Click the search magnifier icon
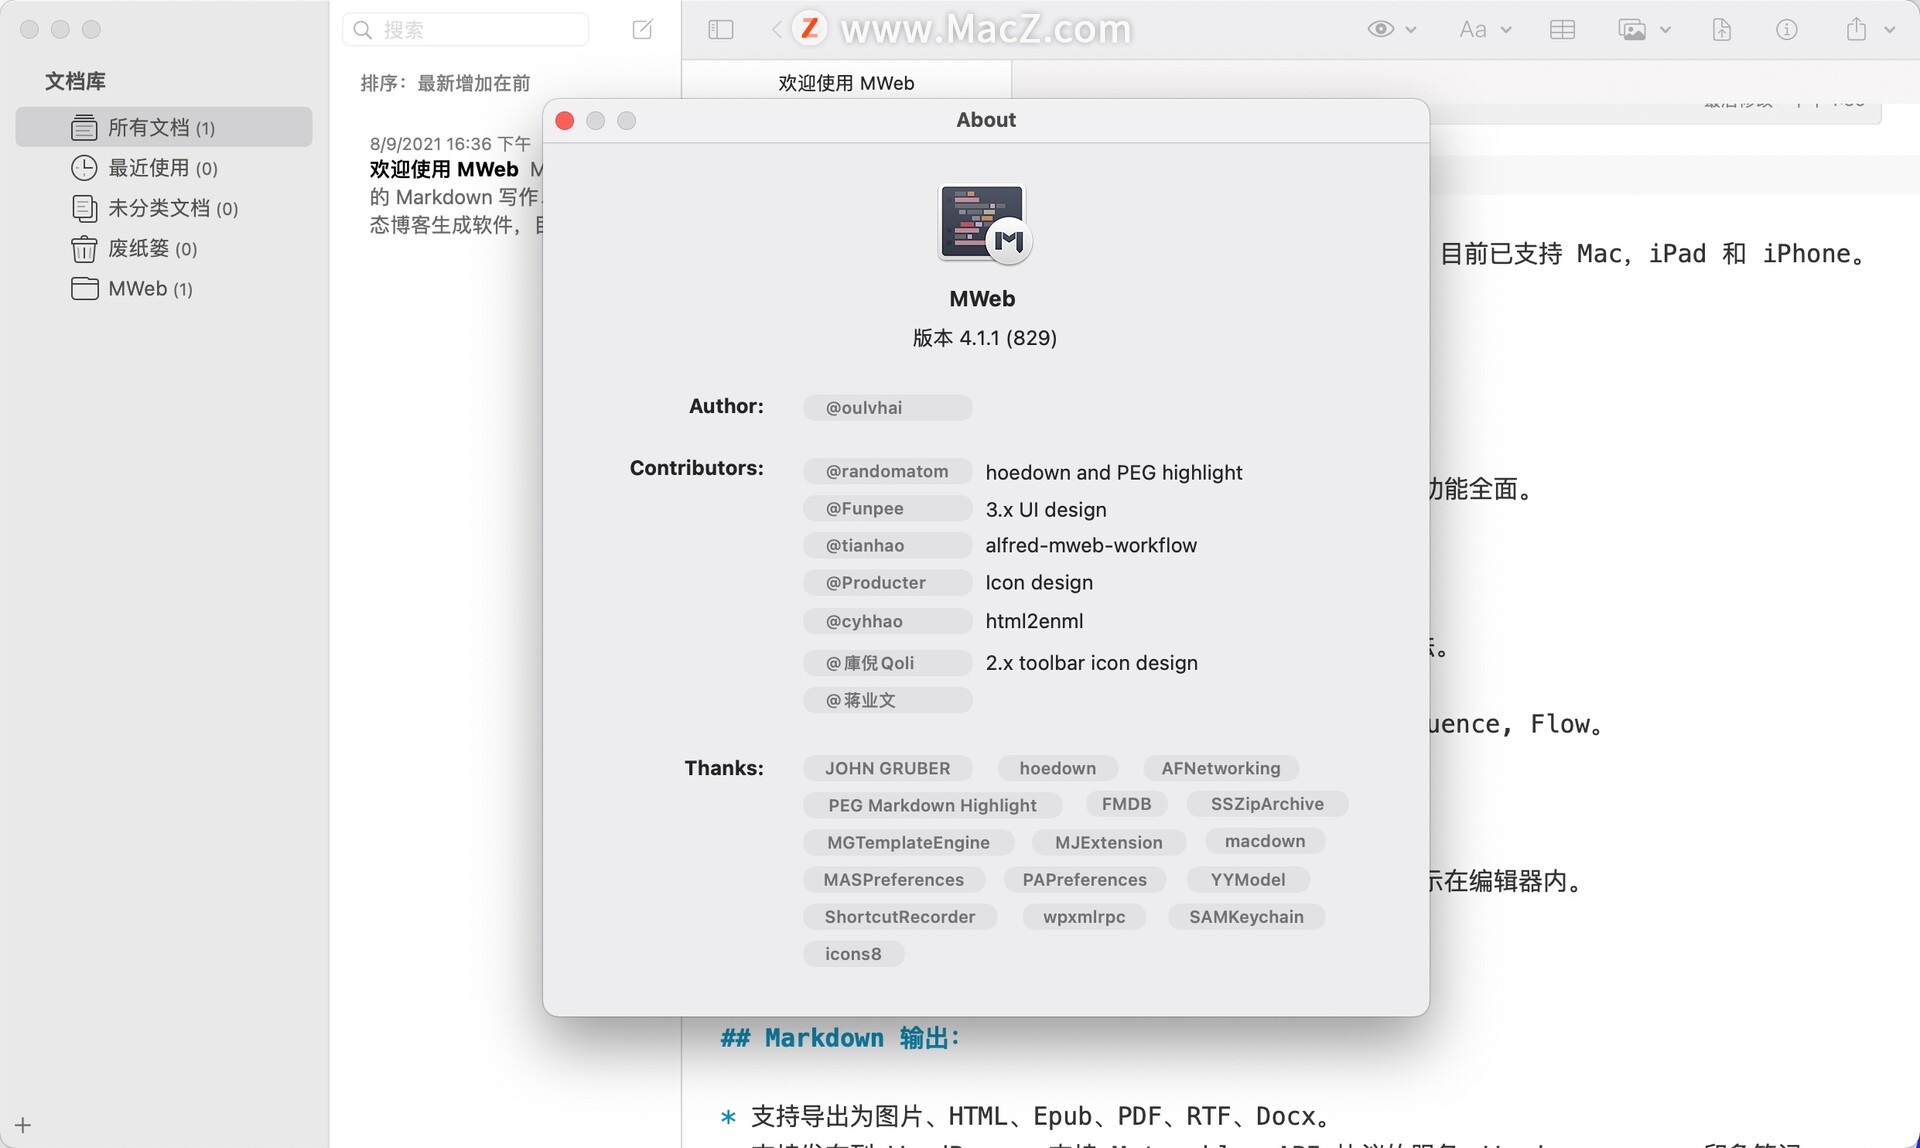The image size is (1920, 1148). [363, 30]
